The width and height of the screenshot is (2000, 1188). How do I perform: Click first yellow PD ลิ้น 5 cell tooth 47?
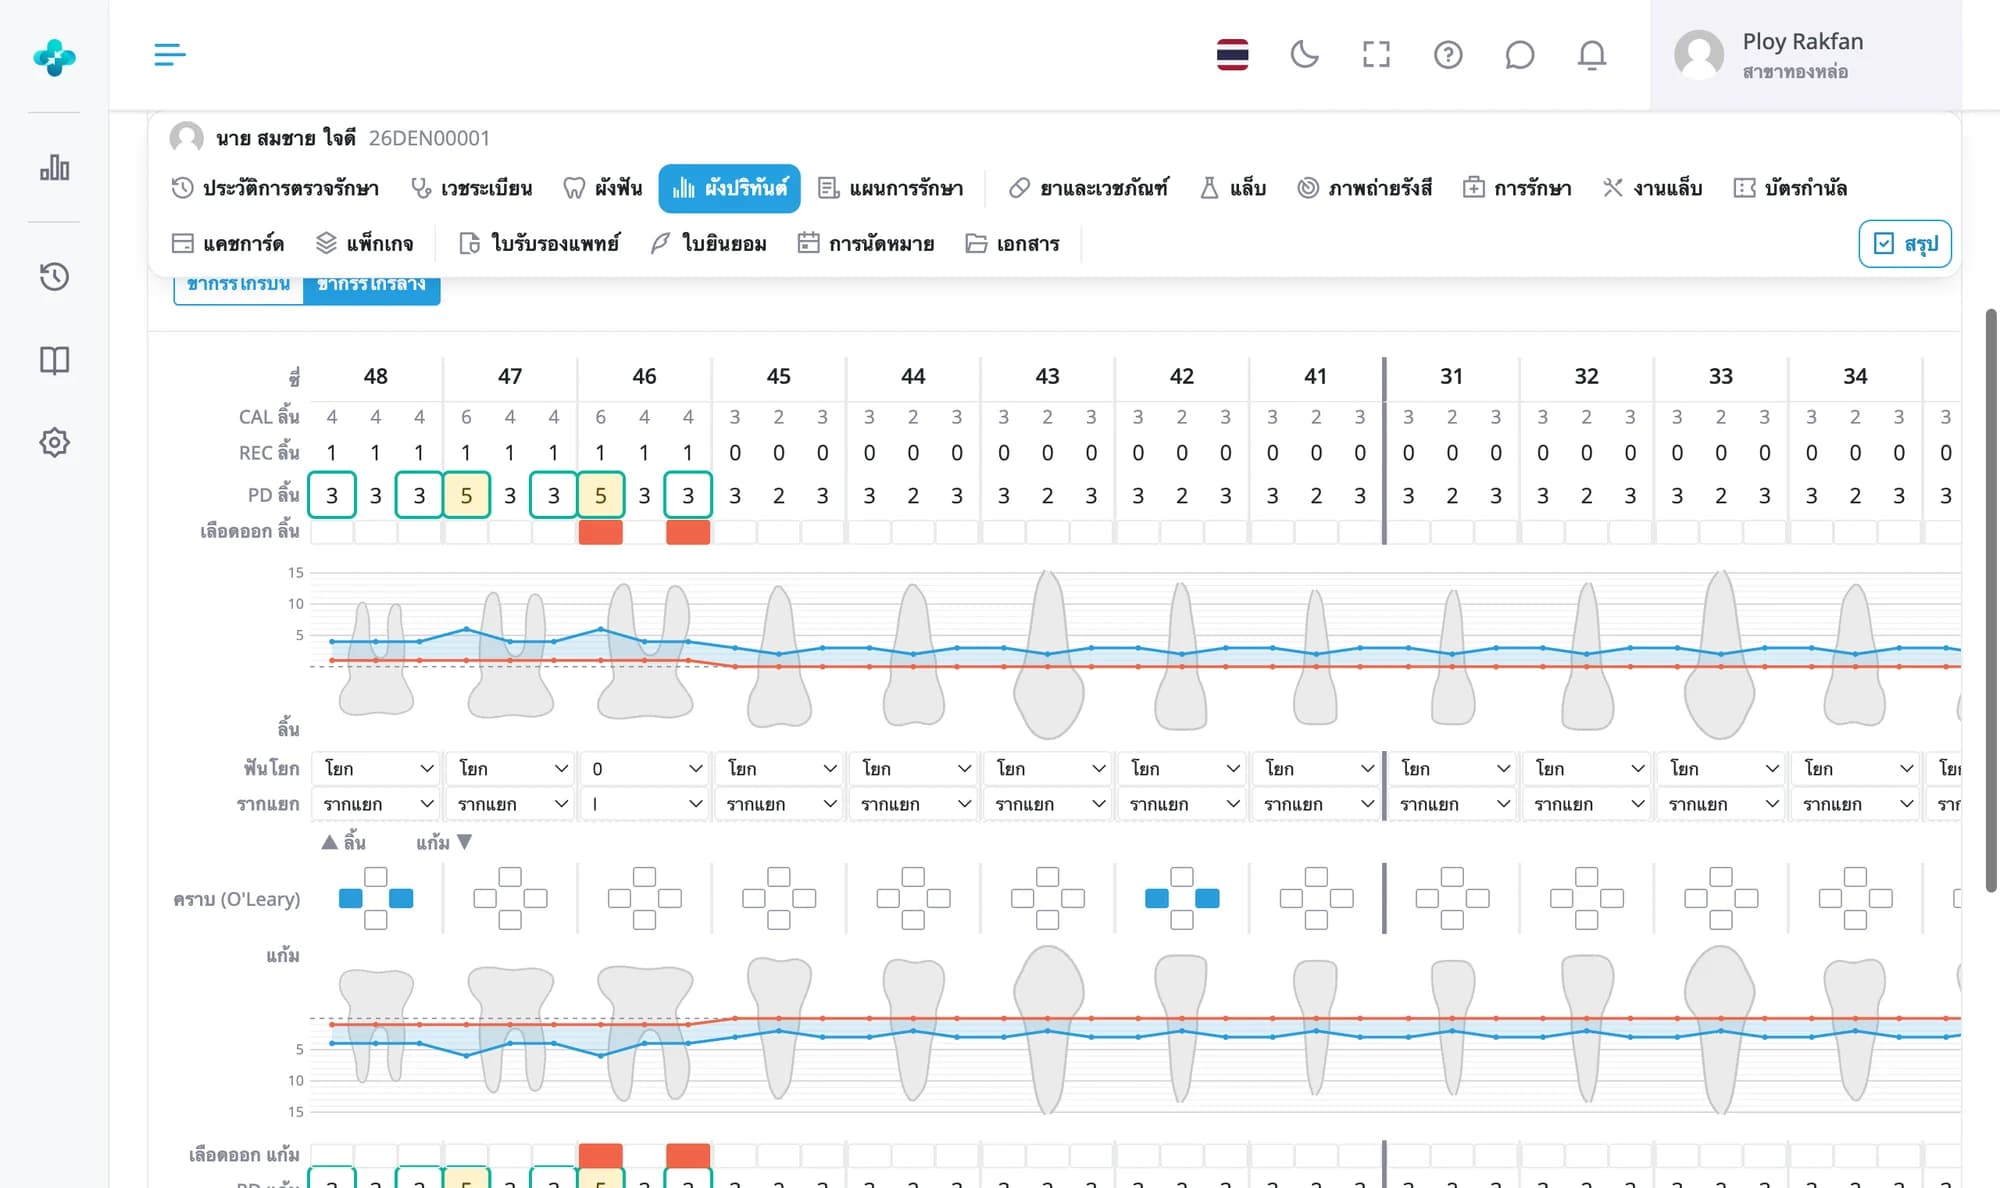point(466,494)
